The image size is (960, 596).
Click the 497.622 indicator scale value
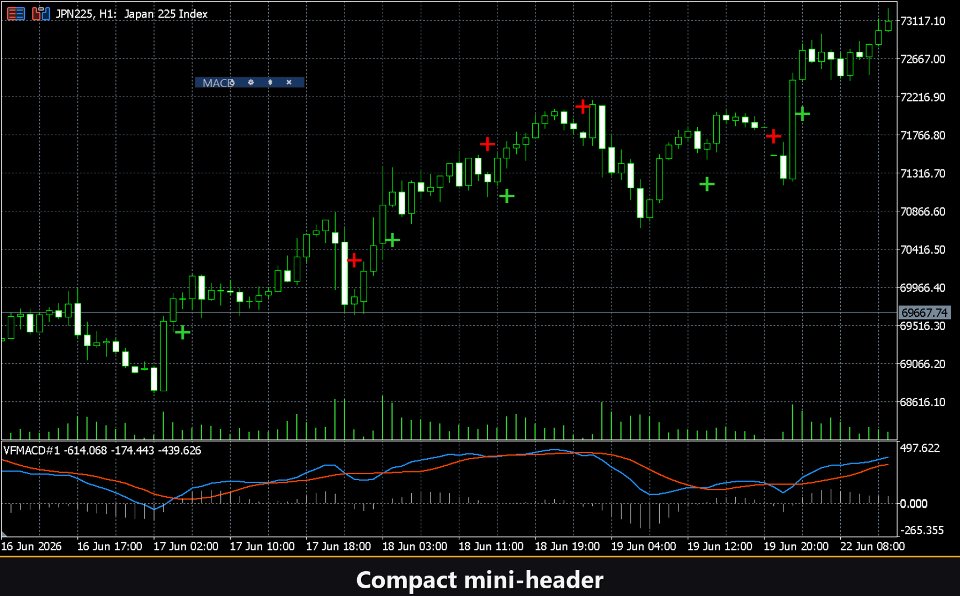(920, 448)
